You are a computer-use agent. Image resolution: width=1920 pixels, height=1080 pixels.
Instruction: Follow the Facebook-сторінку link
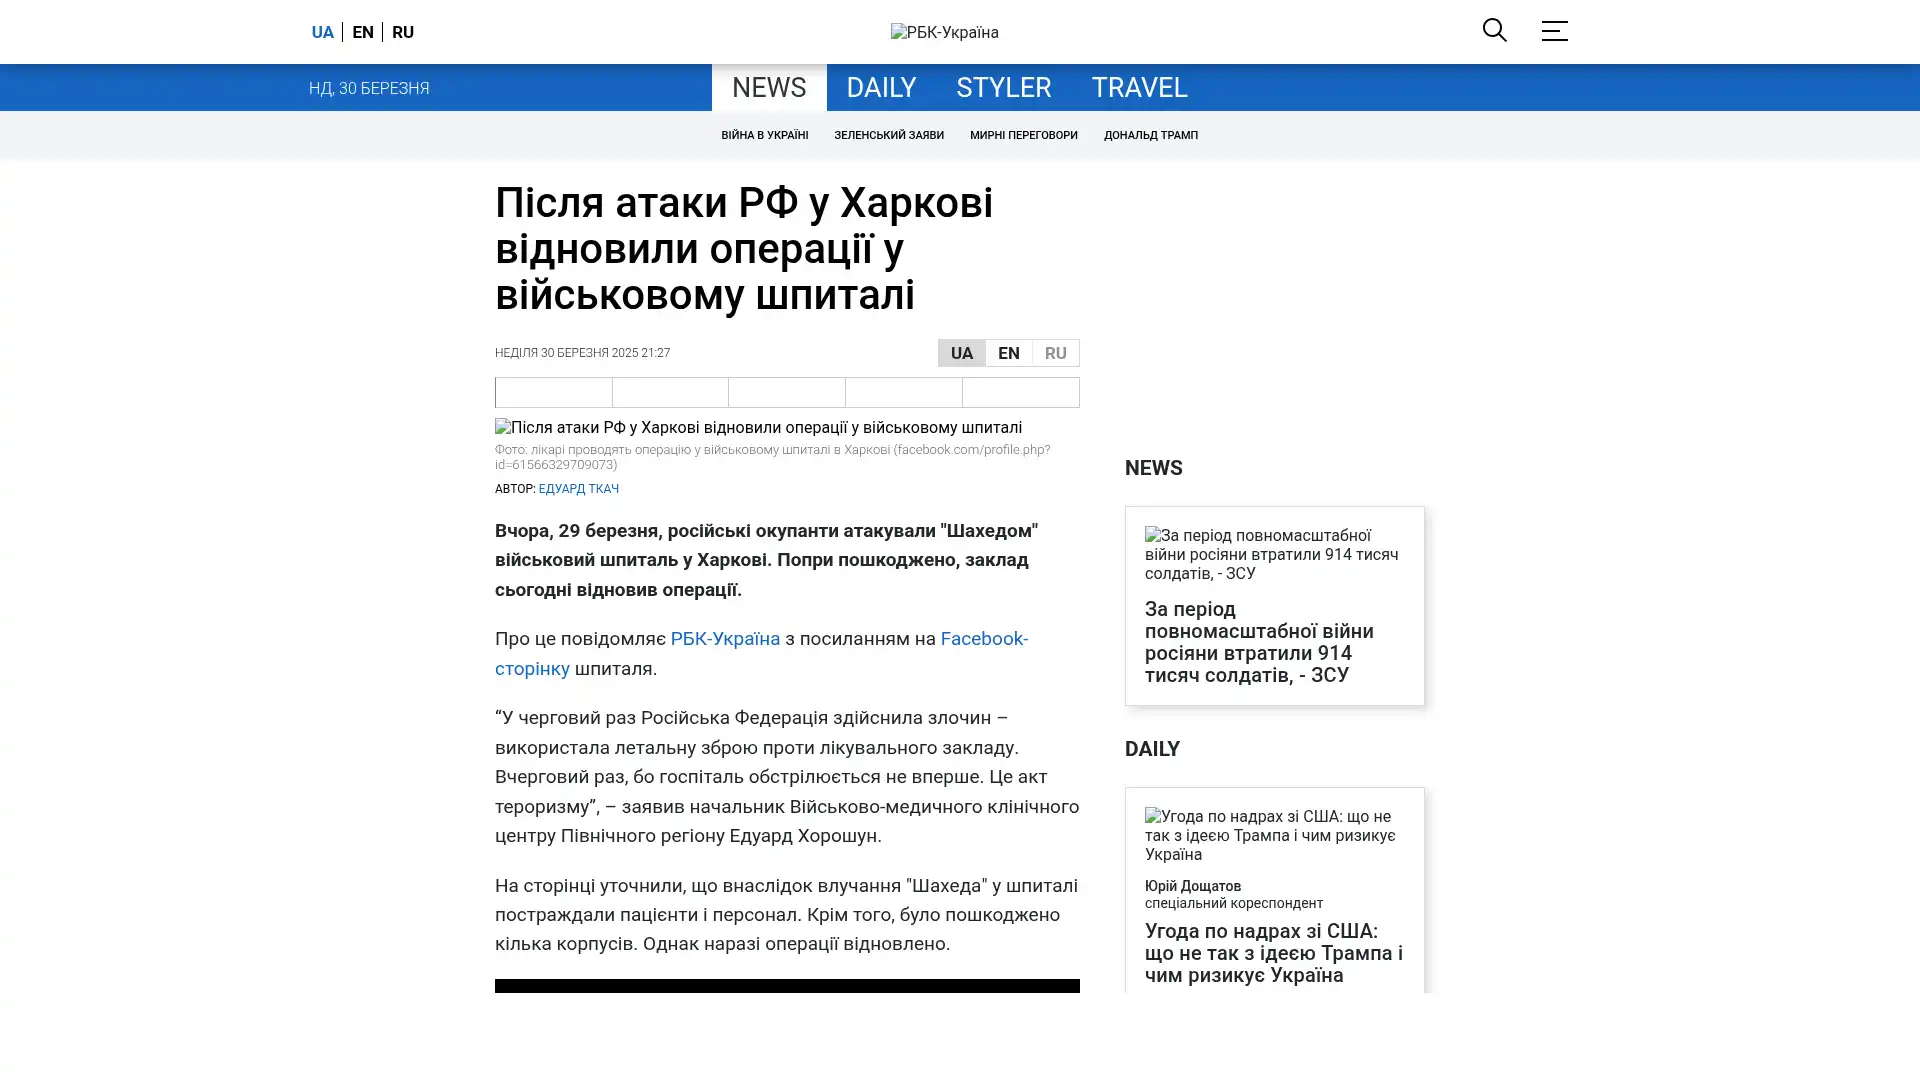pyautogui.click(x=983, y=639)
